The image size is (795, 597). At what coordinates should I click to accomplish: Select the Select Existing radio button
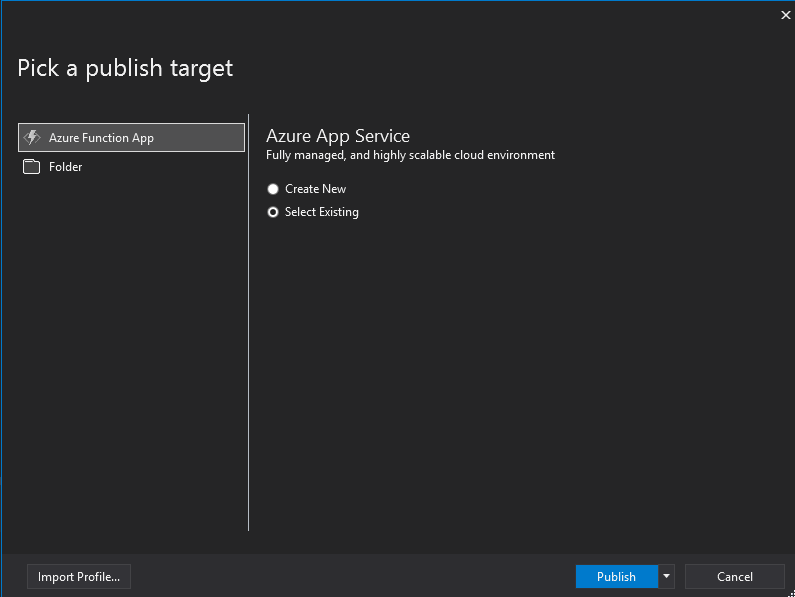273,212
